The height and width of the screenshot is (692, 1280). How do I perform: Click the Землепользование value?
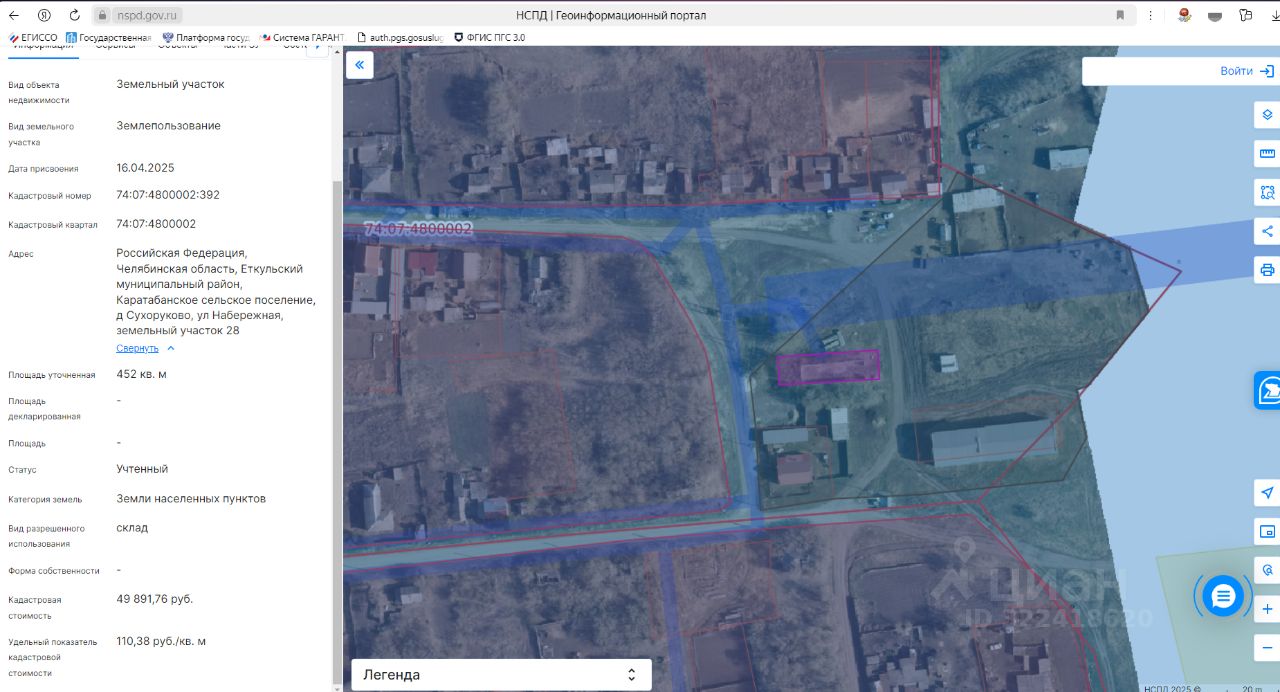[x=168, y=126]
